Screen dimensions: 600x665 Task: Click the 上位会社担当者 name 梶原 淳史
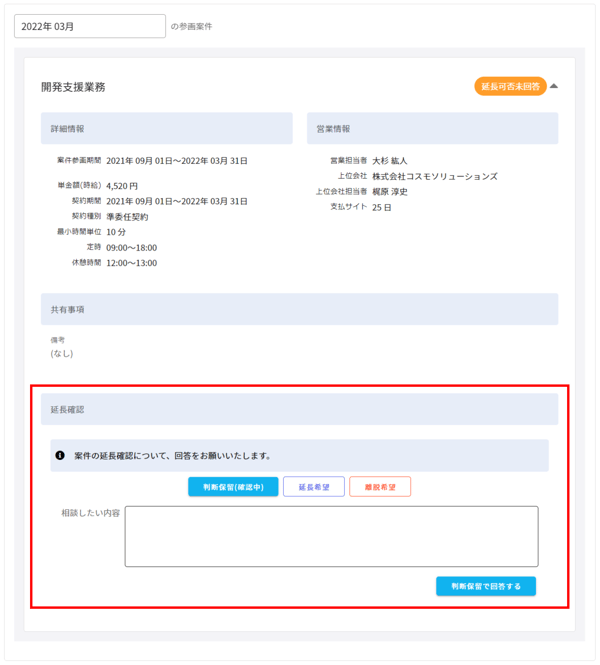(x=390, y=192)
